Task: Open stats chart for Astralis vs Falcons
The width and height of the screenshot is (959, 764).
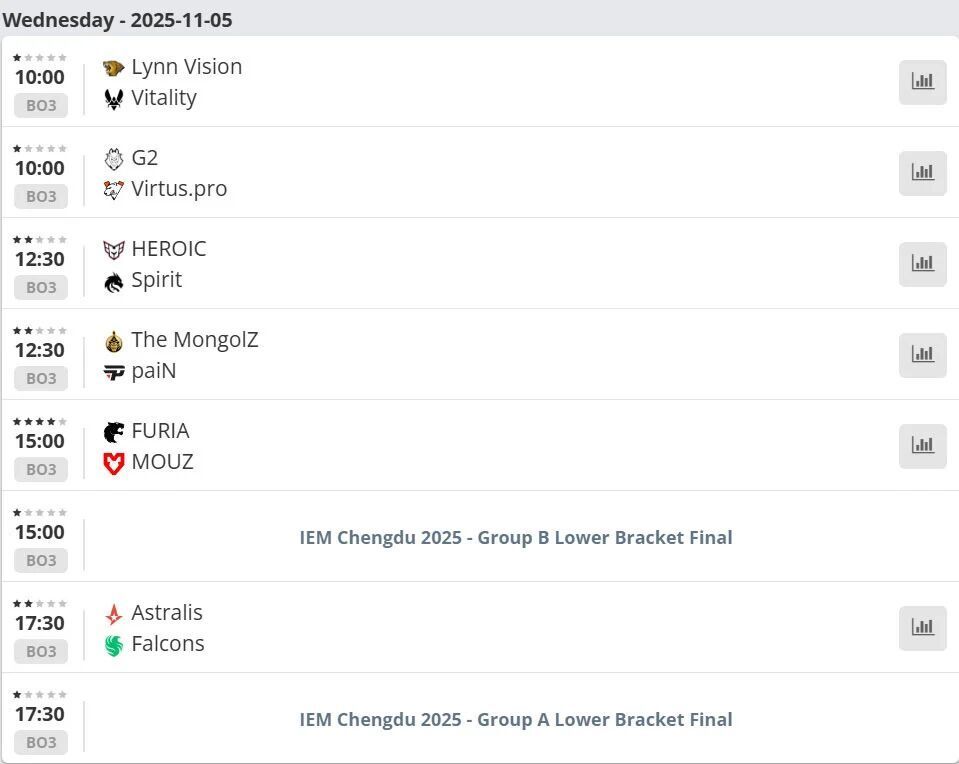Action: [922, 628]
